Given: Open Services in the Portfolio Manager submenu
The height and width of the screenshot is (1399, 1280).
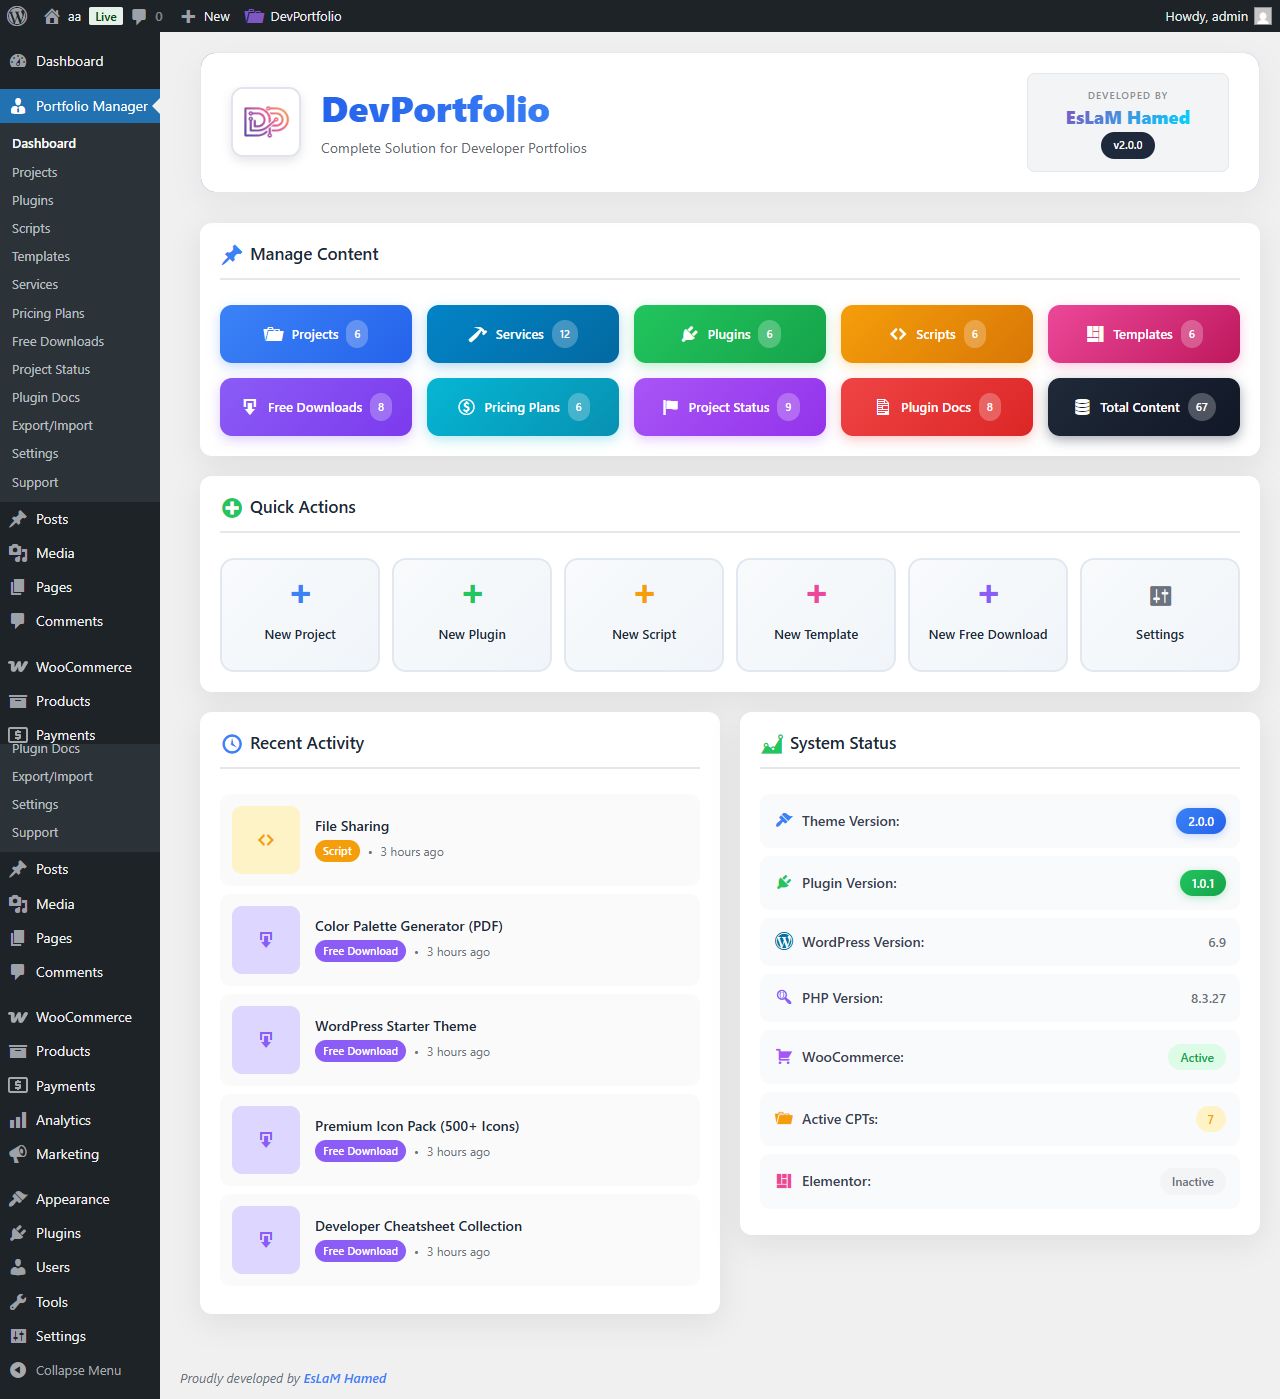Looking at the screenshot, I should click(x=35, y=284).
